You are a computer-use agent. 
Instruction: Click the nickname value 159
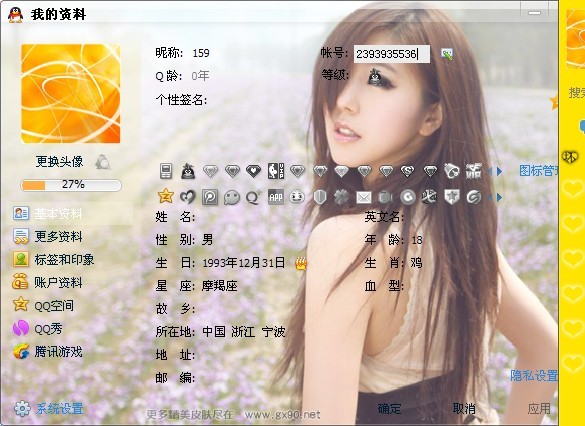pos(201,53)
